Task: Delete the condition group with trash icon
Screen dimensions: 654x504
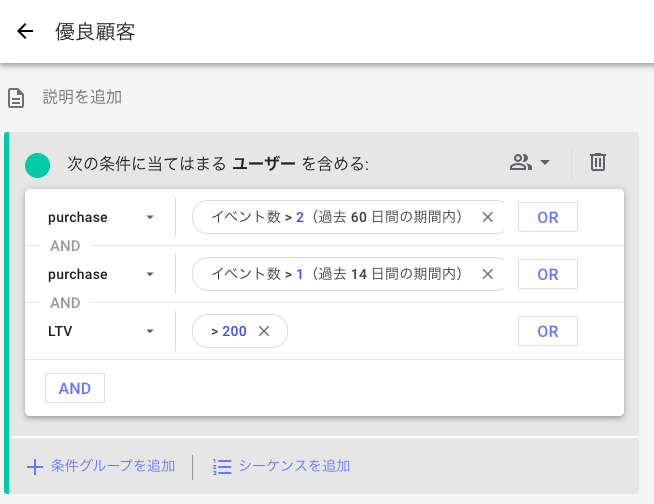Action: [597, 162]
